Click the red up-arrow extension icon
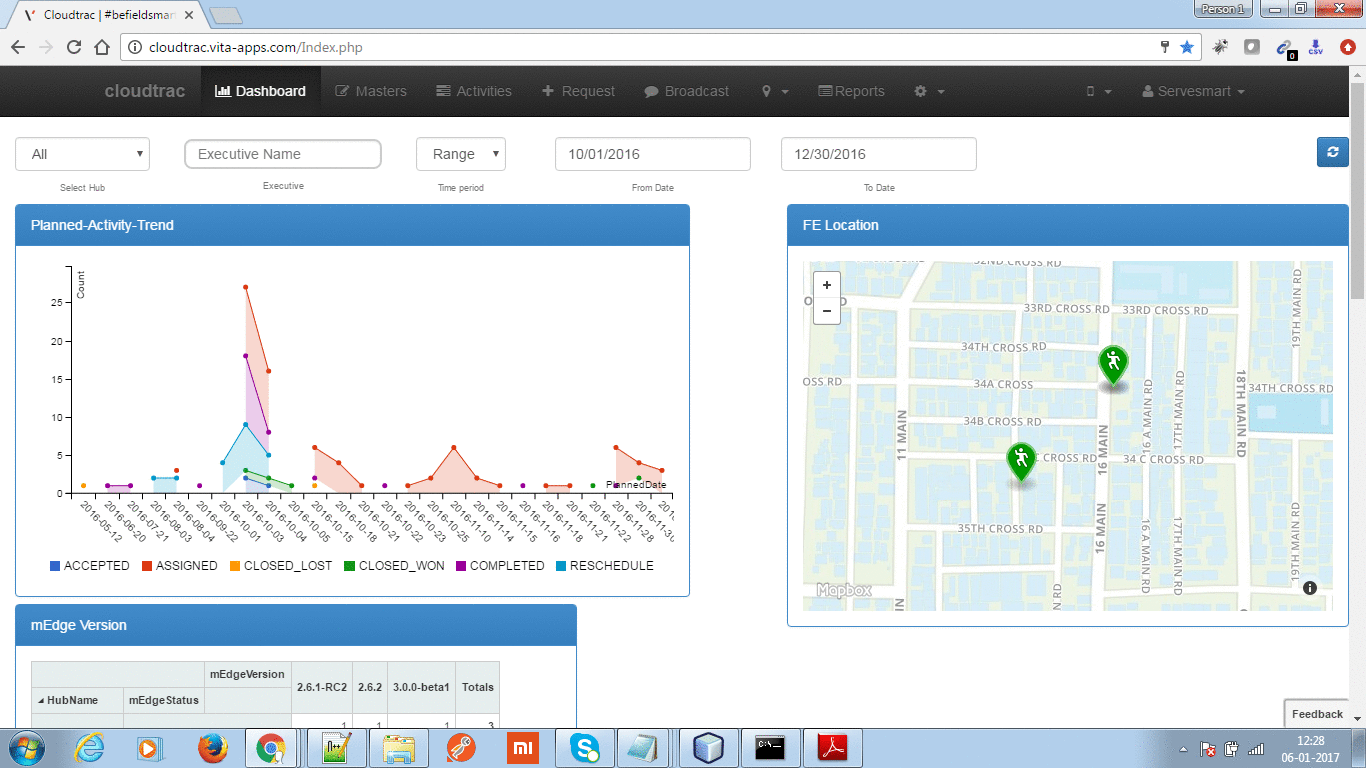 point(1347,47)
